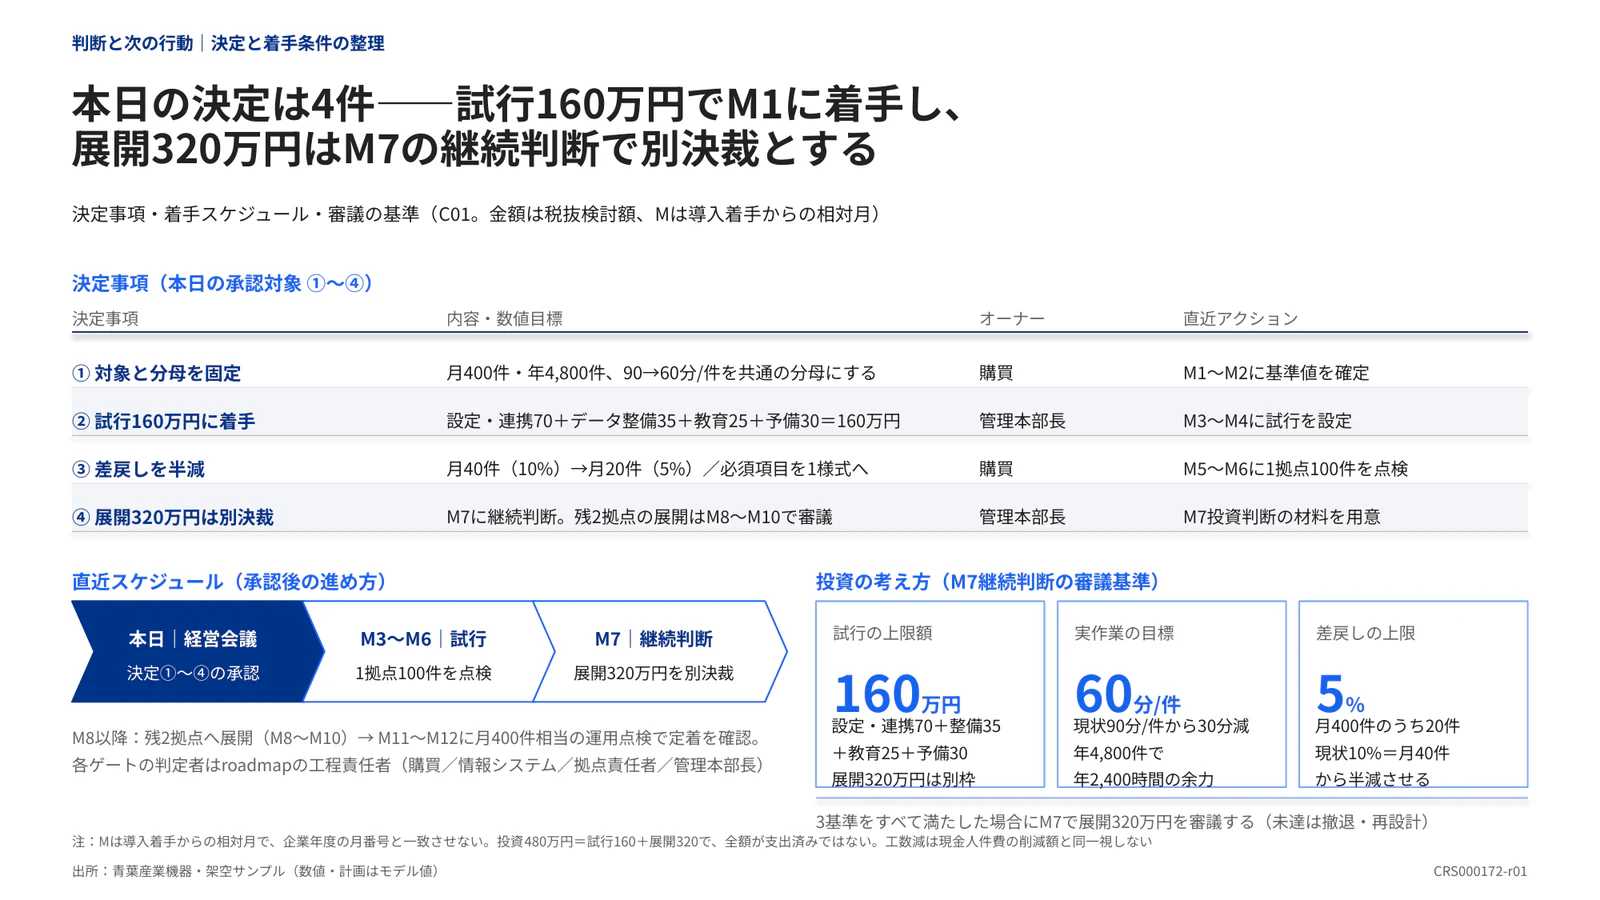This screenshot has height=900, width=1600.
Task: Click the cell starting '月400件・年4,800件'
Action: click(661, 372)
